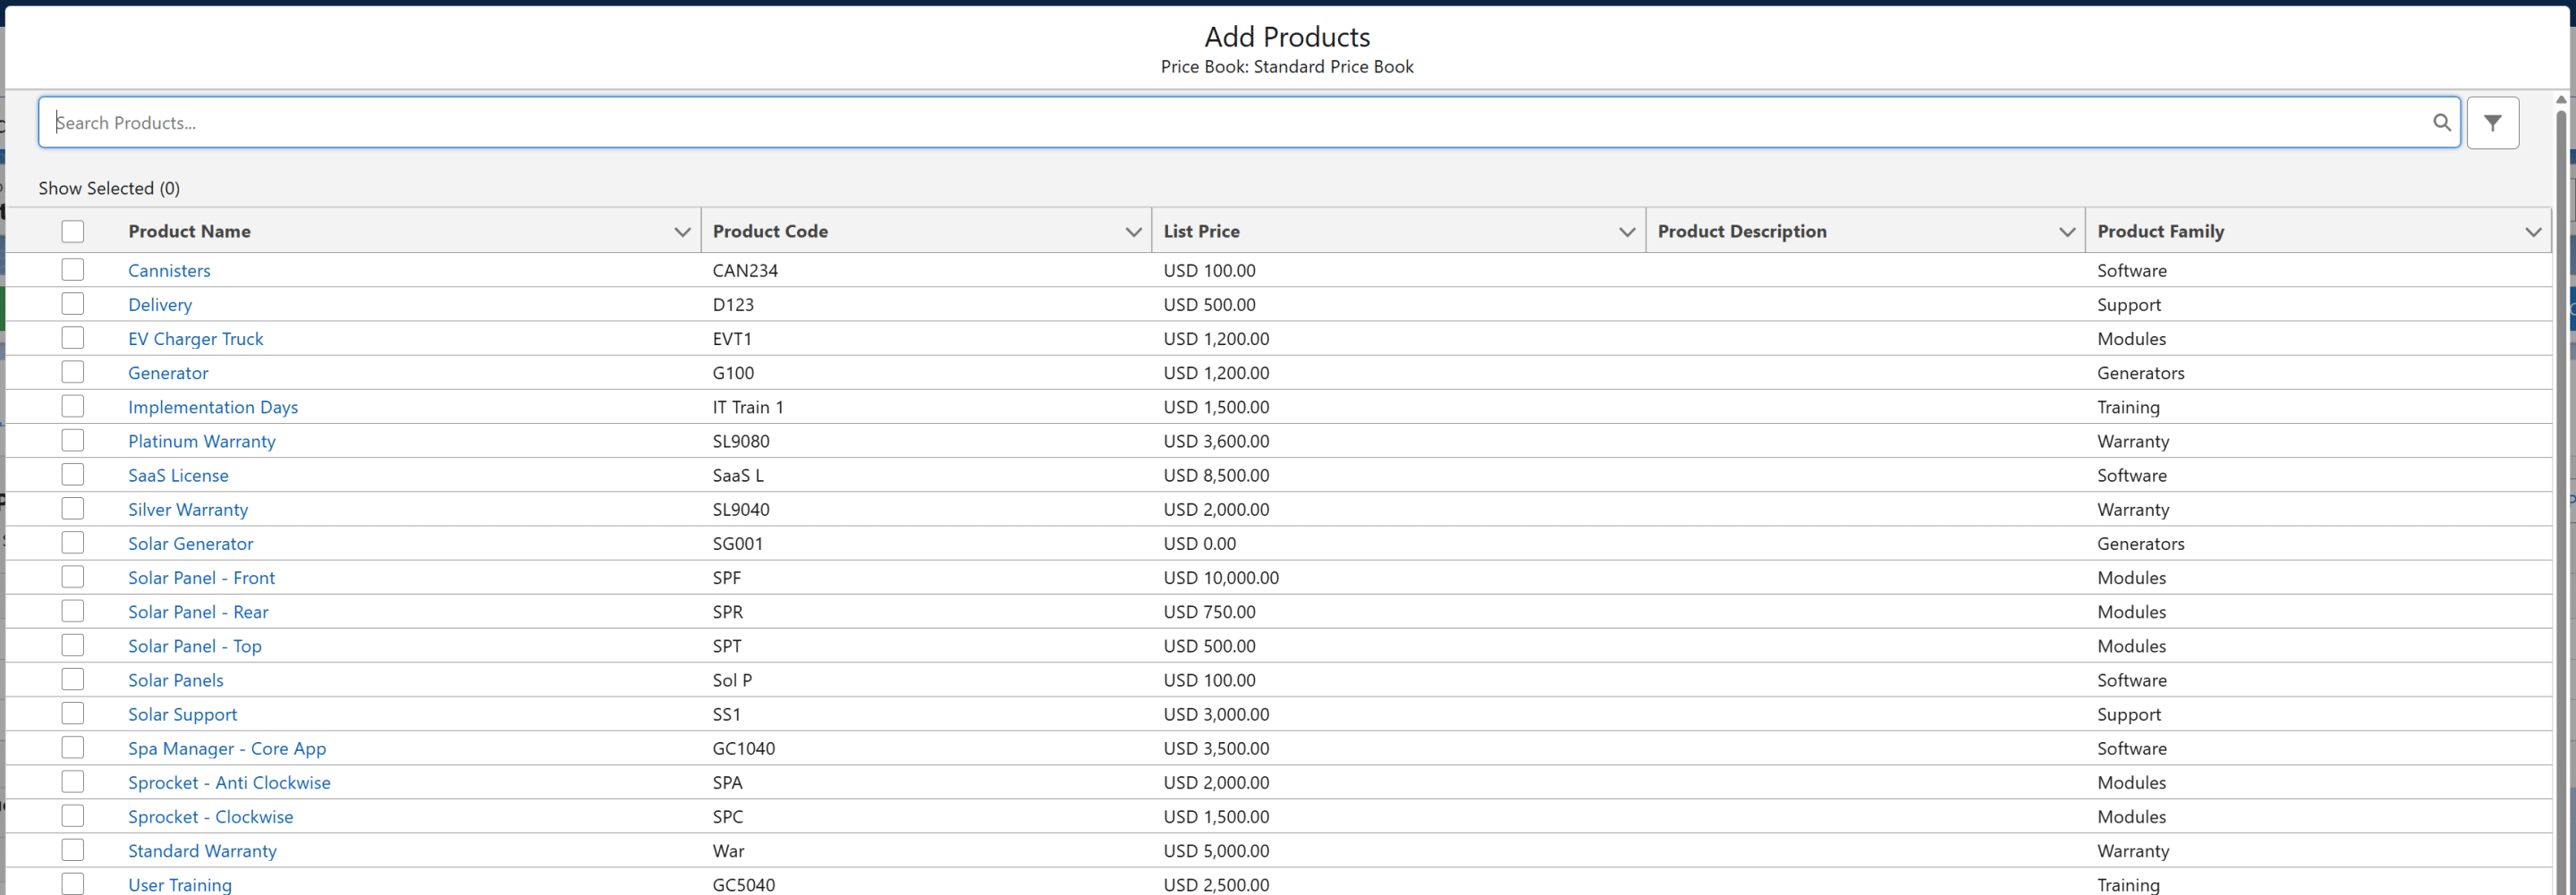Viewport: 2576px width, 895px height.
Task: Tick the SaaS License checkbox
Action: click(72, 475)
